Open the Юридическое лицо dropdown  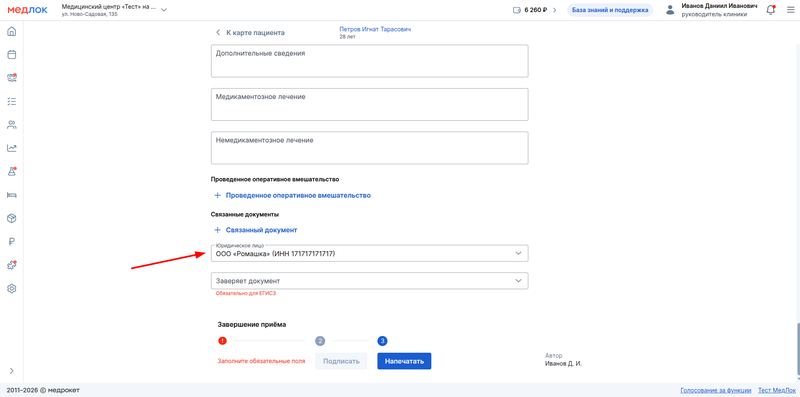[x=369, y=253]
